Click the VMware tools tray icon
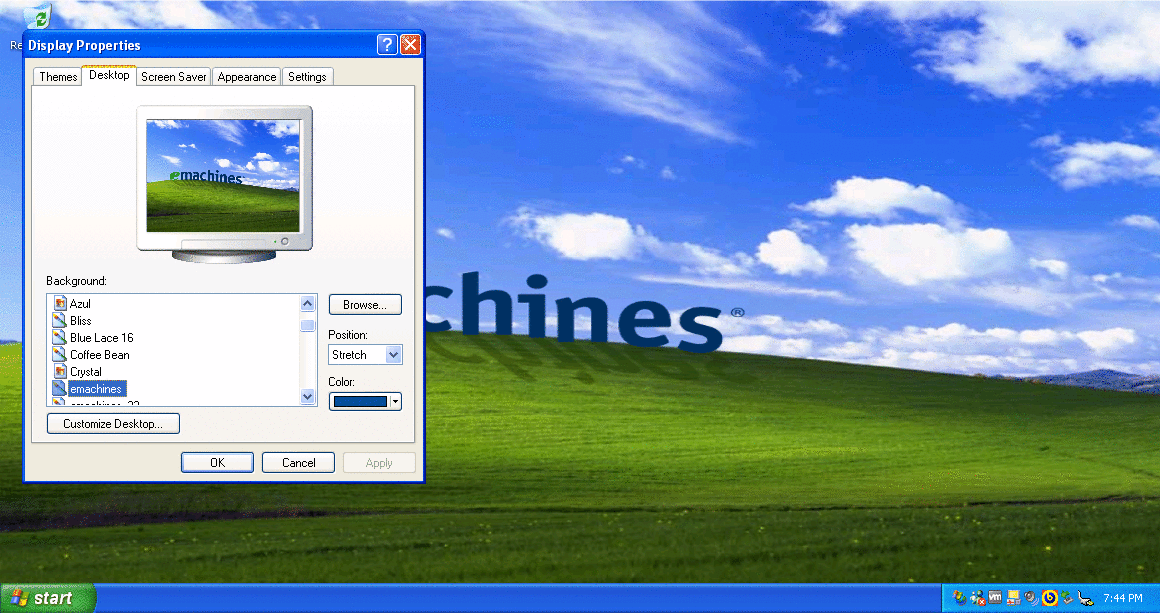1160x613 pixels. [995, 598]
